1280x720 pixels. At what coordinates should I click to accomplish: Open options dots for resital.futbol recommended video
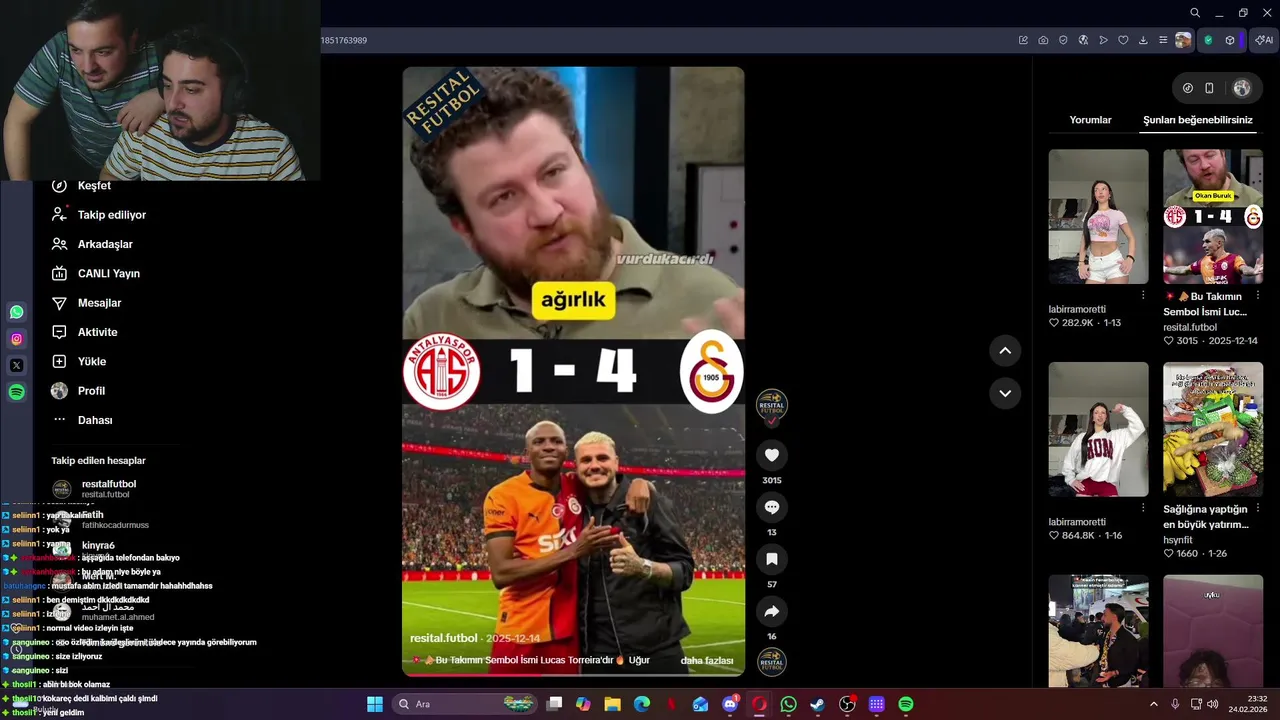1257,295
